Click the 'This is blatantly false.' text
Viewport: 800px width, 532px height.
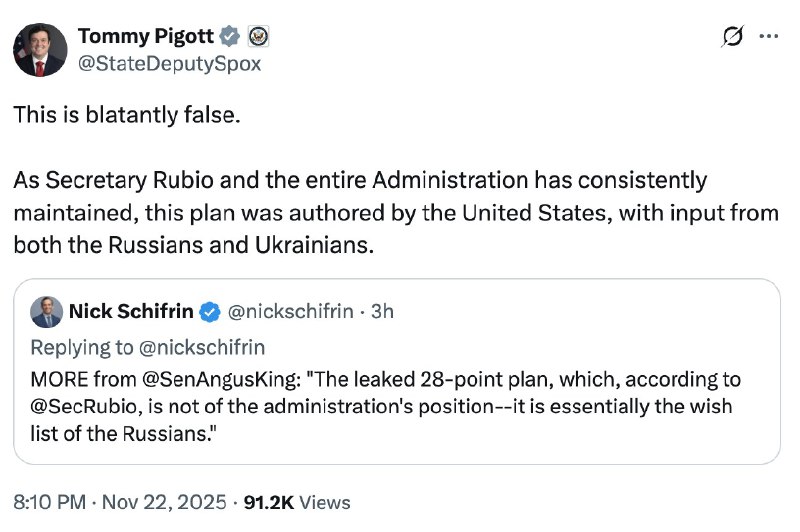127,115
